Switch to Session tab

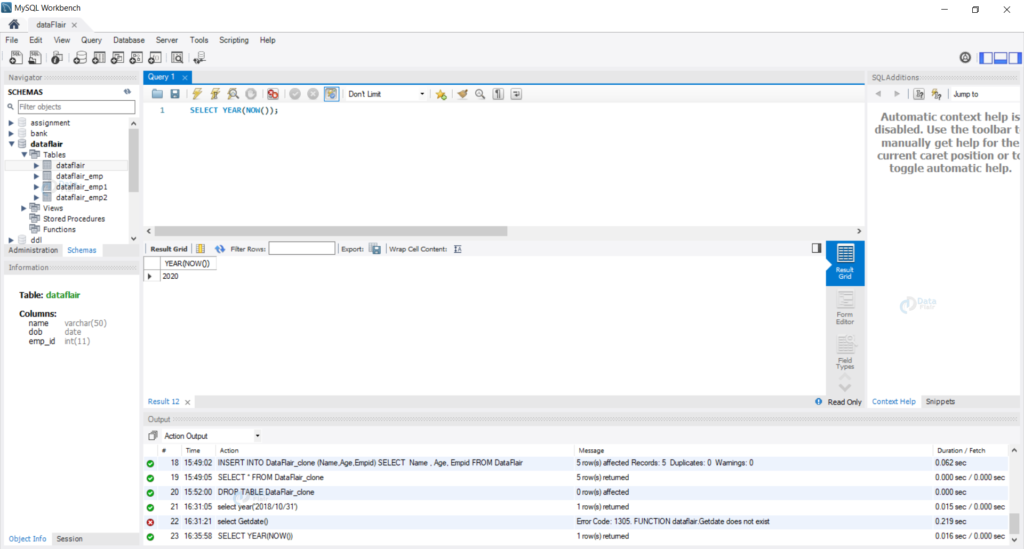[69, 539]
